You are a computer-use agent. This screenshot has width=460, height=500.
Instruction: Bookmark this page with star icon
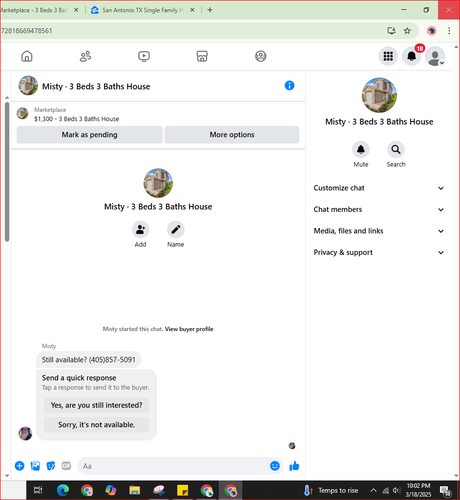407,31
